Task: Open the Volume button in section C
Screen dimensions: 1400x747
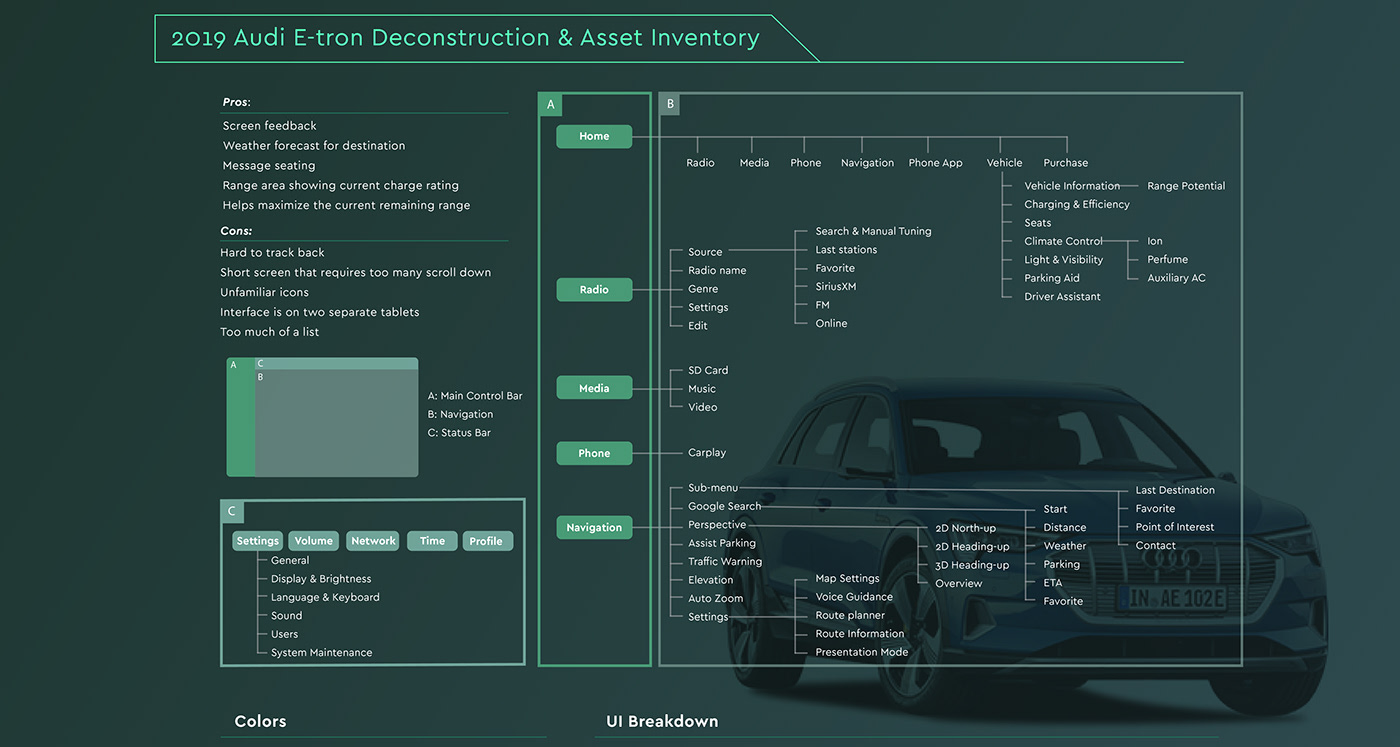Action: [313, 541]
